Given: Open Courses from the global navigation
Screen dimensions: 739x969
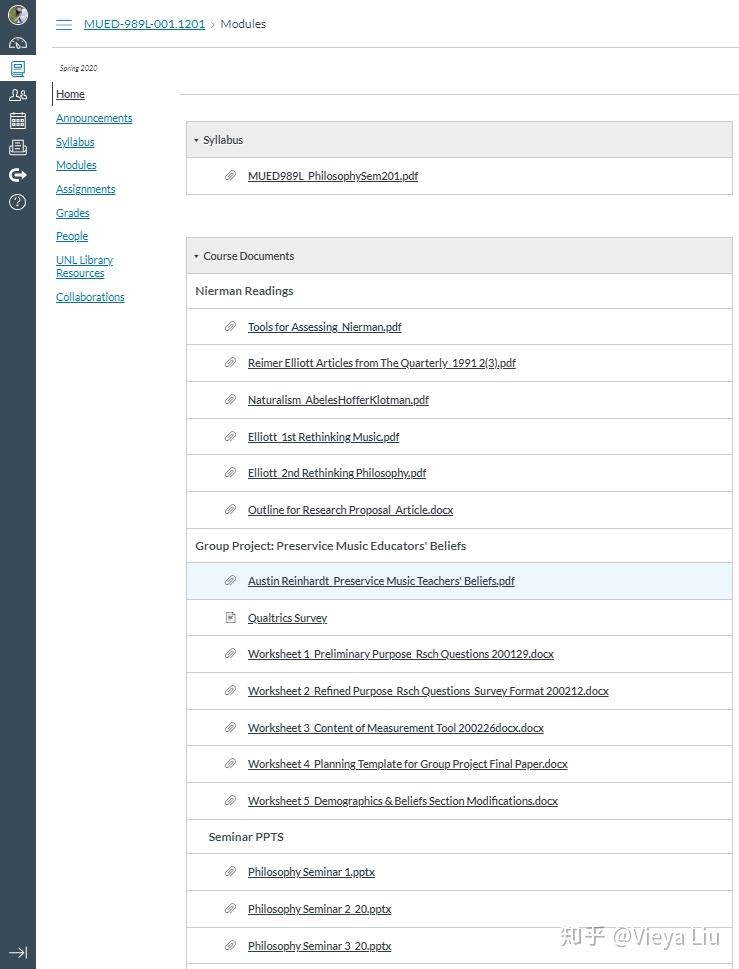Looking at the screenshot, I should pos(17,69).
